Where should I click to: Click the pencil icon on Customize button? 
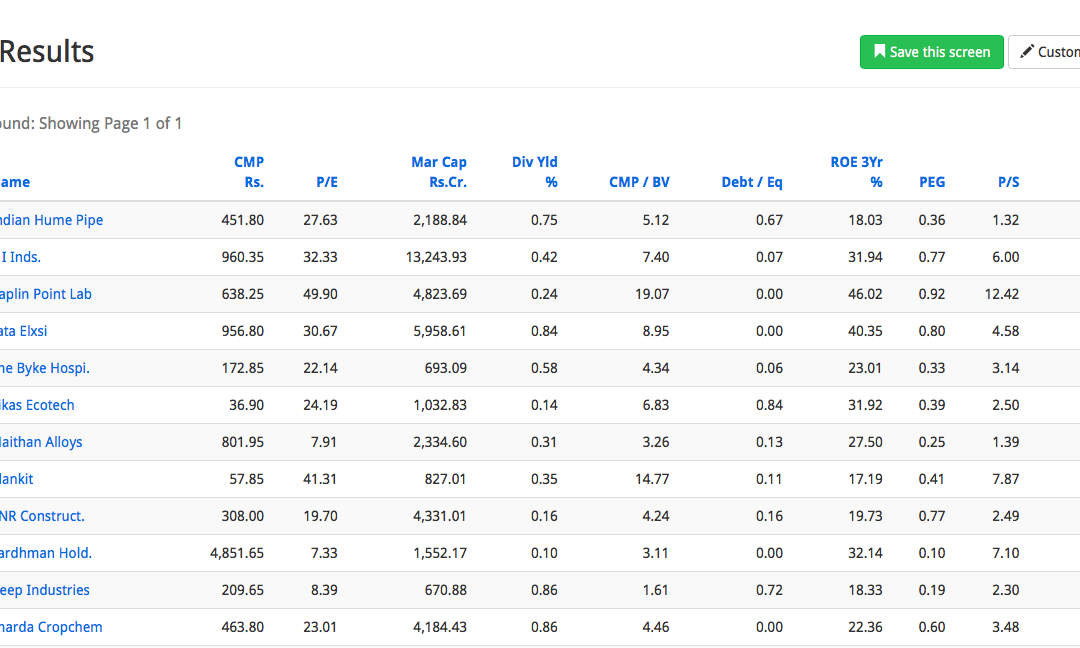[x=1027, y=52]
